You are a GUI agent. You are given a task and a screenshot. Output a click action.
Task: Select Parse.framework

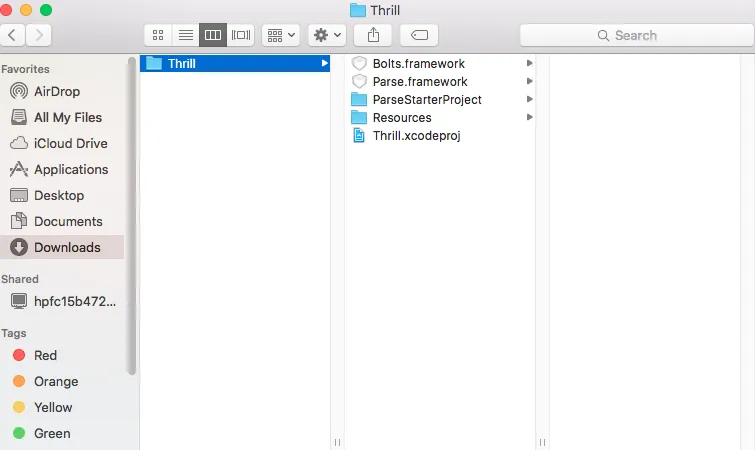coord(441,81)
